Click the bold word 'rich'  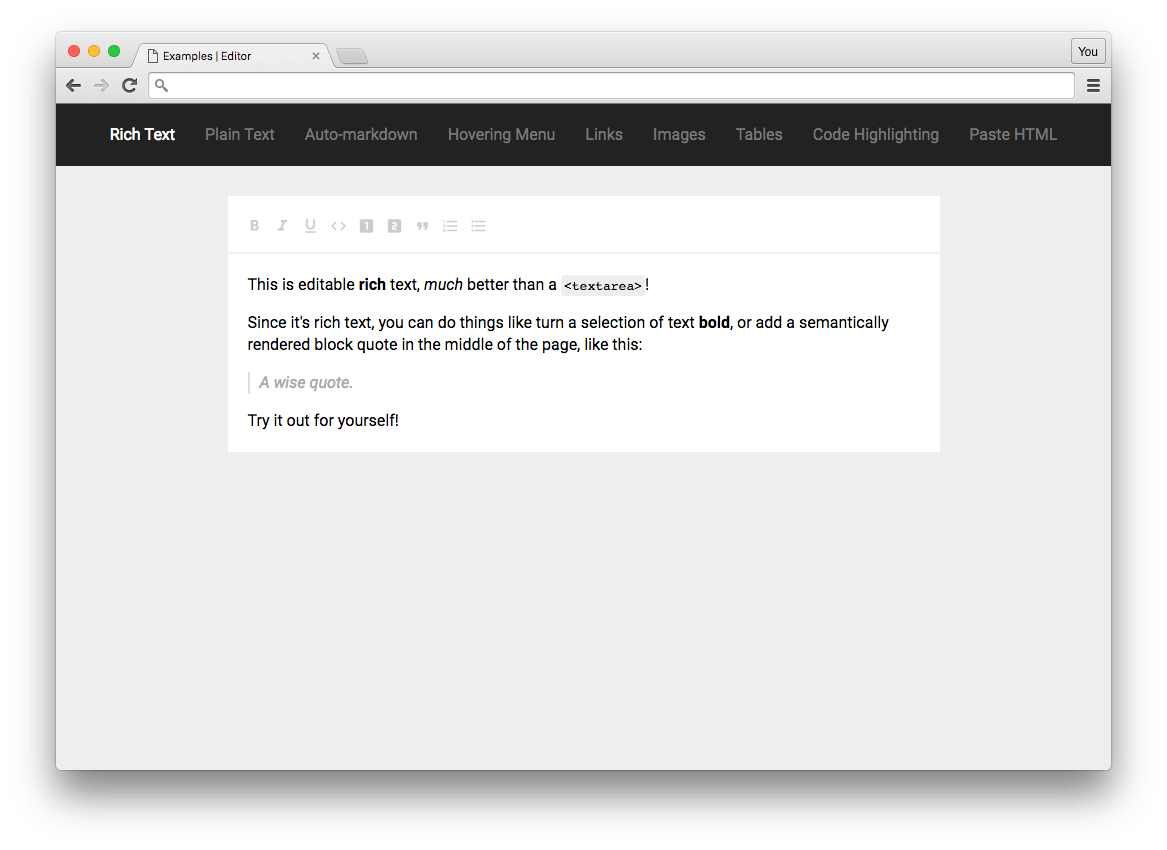pyautogui.click(x=372, y=284)
